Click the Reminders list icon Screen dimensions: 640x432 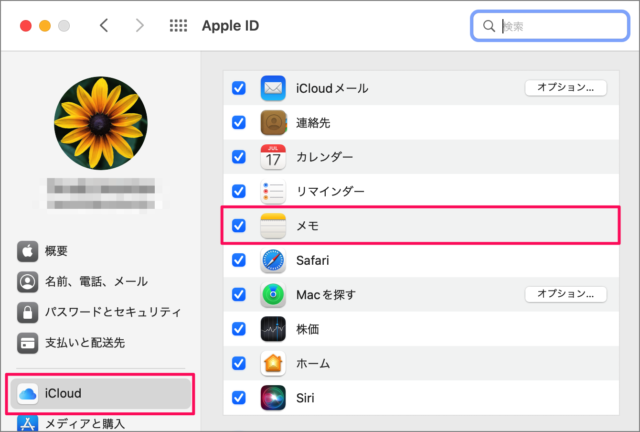click(x=273, y=191)
